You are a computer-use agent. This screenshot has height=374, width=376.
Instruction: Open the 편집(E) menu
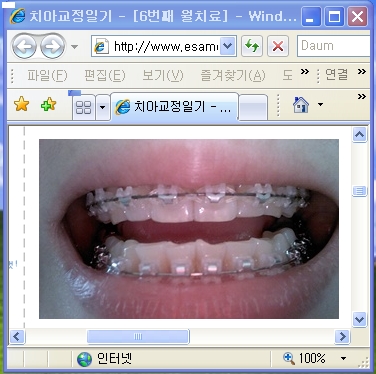click(x=104, y=75)
